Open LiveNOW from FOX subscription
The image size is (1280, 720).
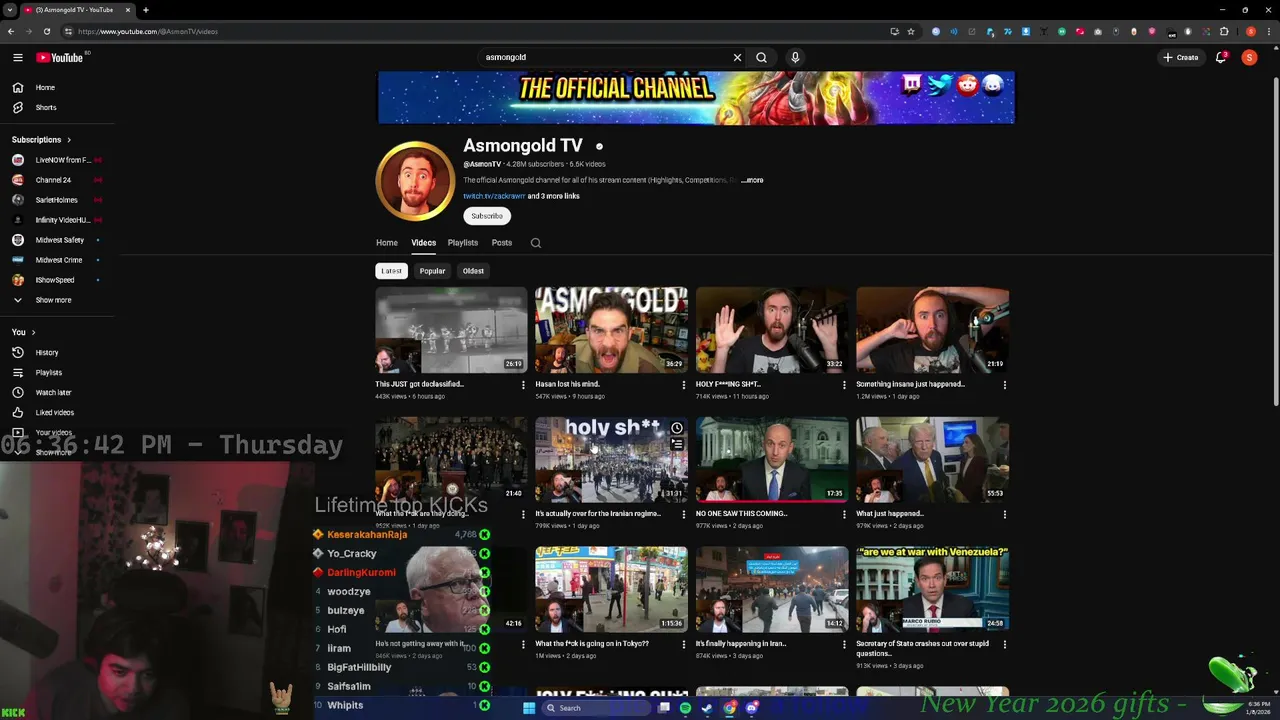(x=57, y=160)
